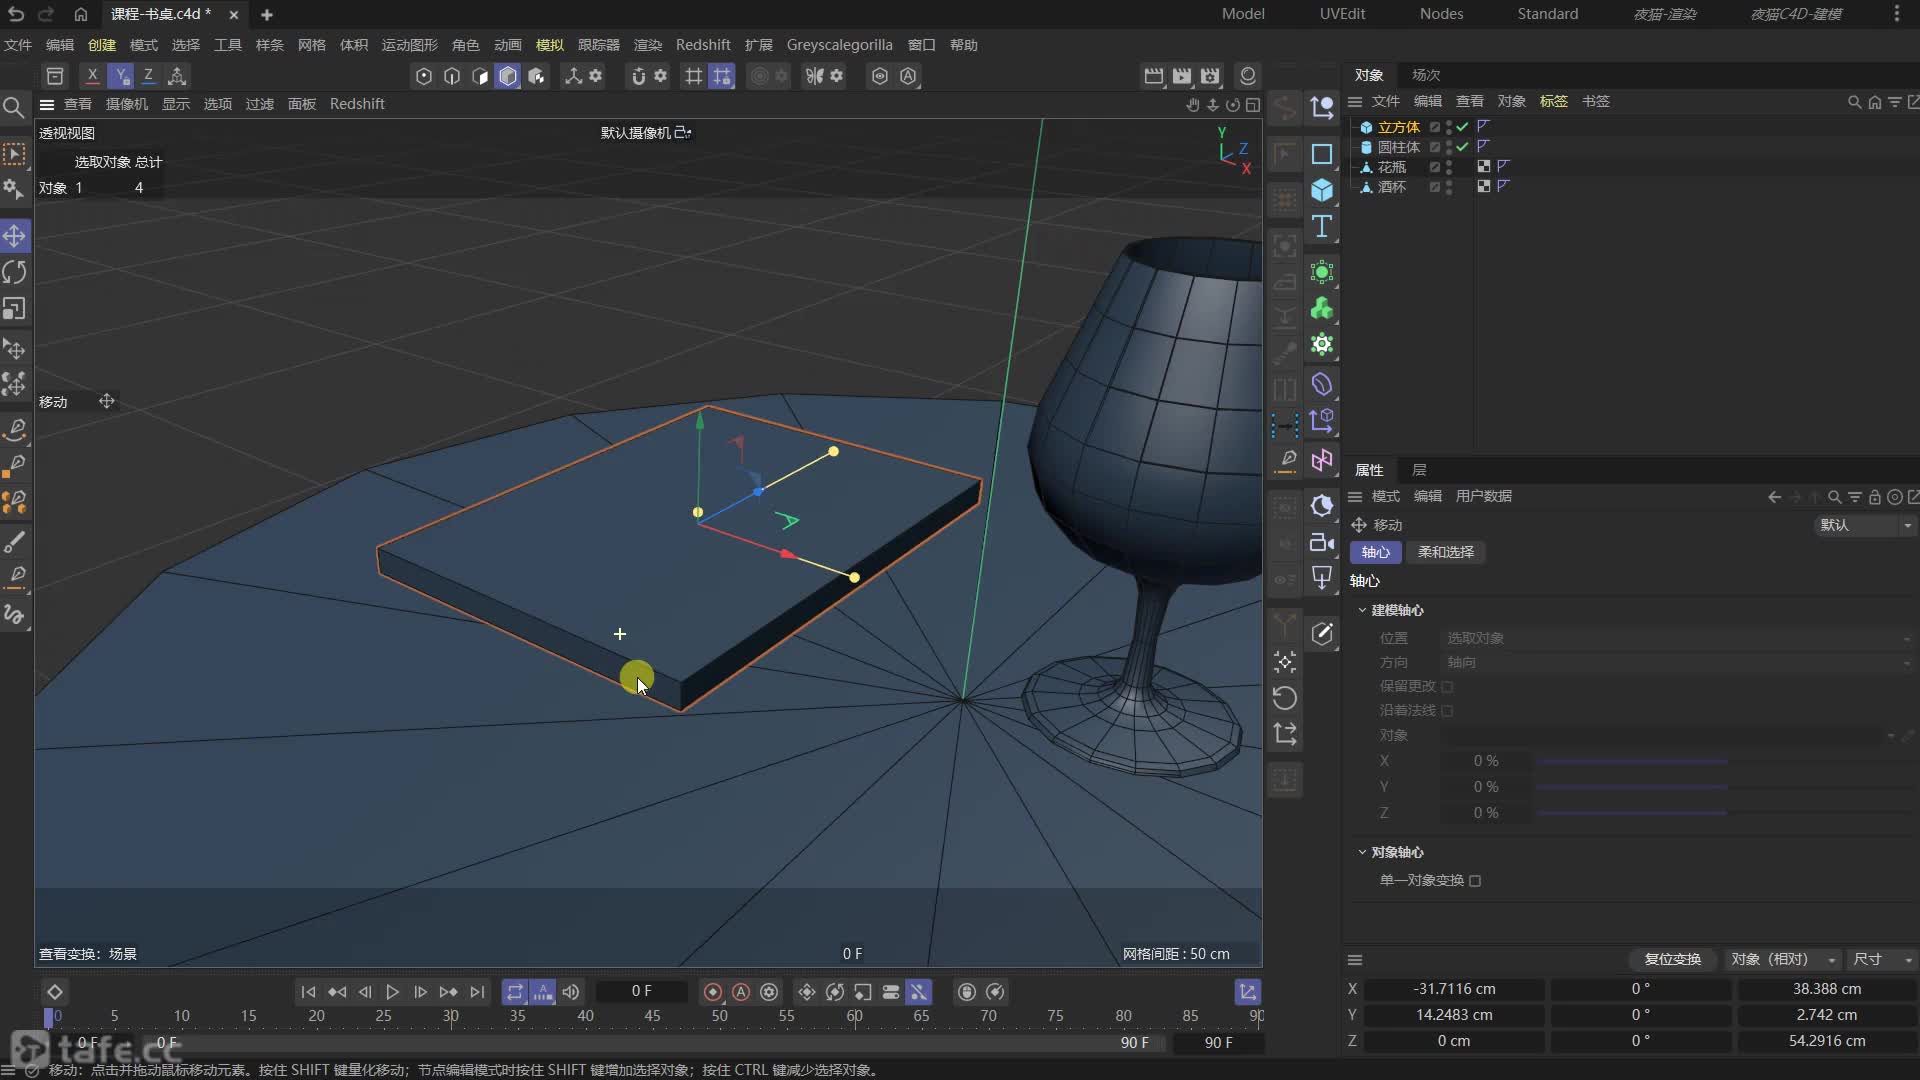Click the camera object icon
The height and width of the screenshot is (1080, 1920).
[1322, 542]
